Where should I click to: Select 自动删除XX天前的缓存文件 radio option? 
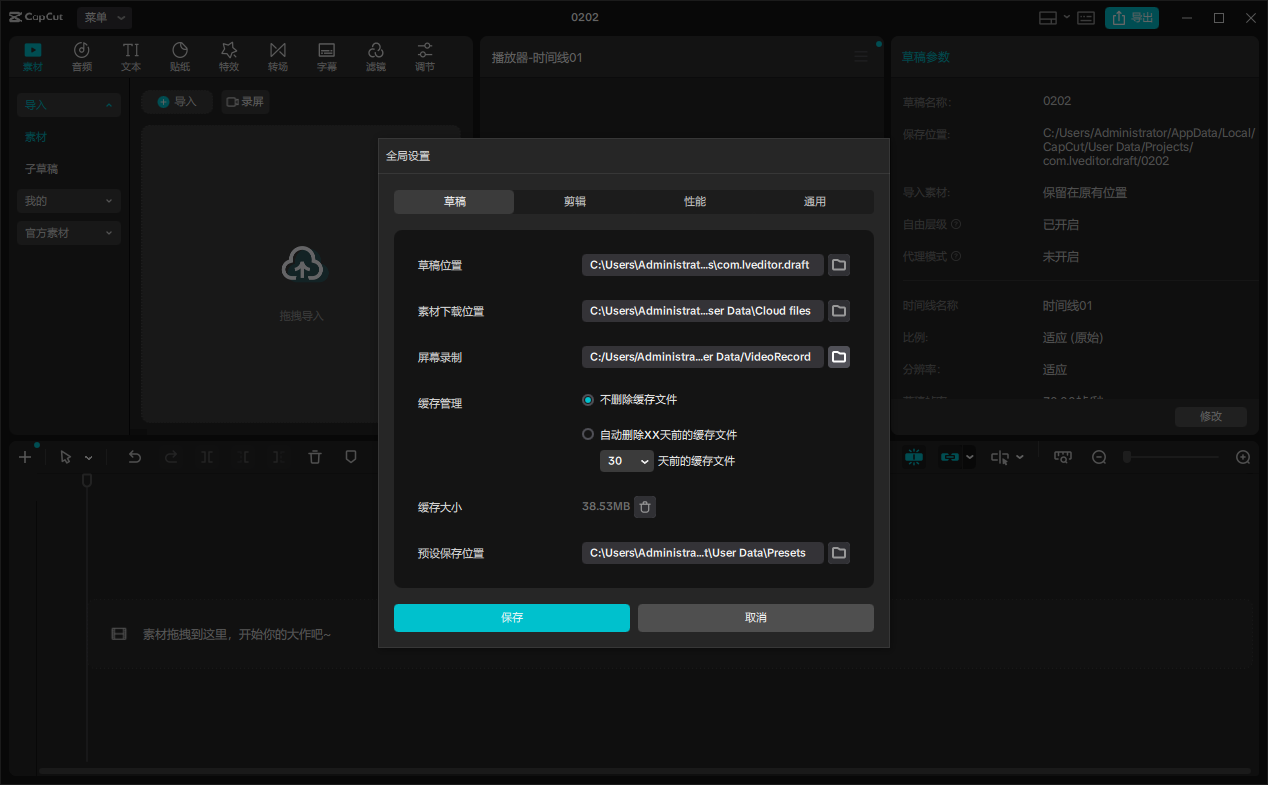[588, 435]
